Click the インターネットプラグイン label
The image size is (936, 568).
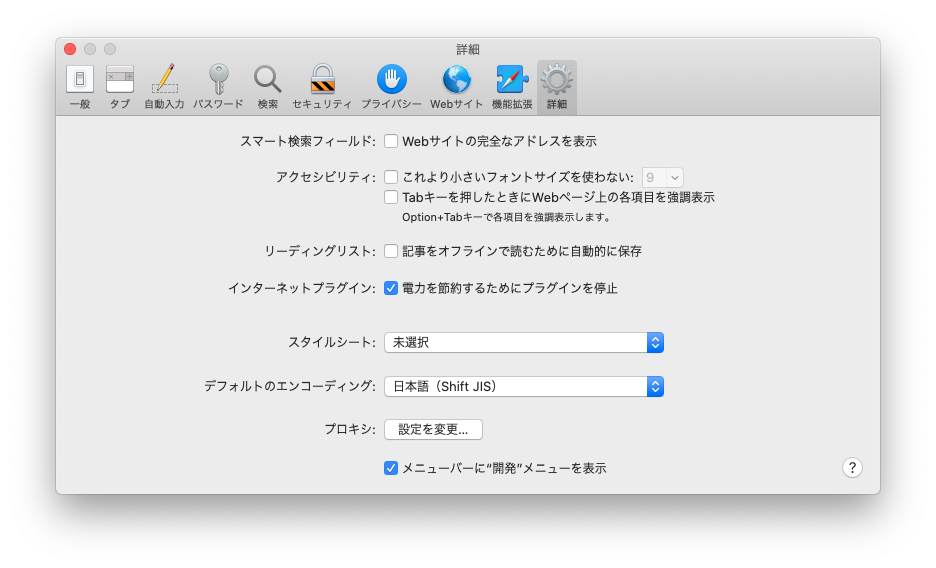(x=302, y=288)
